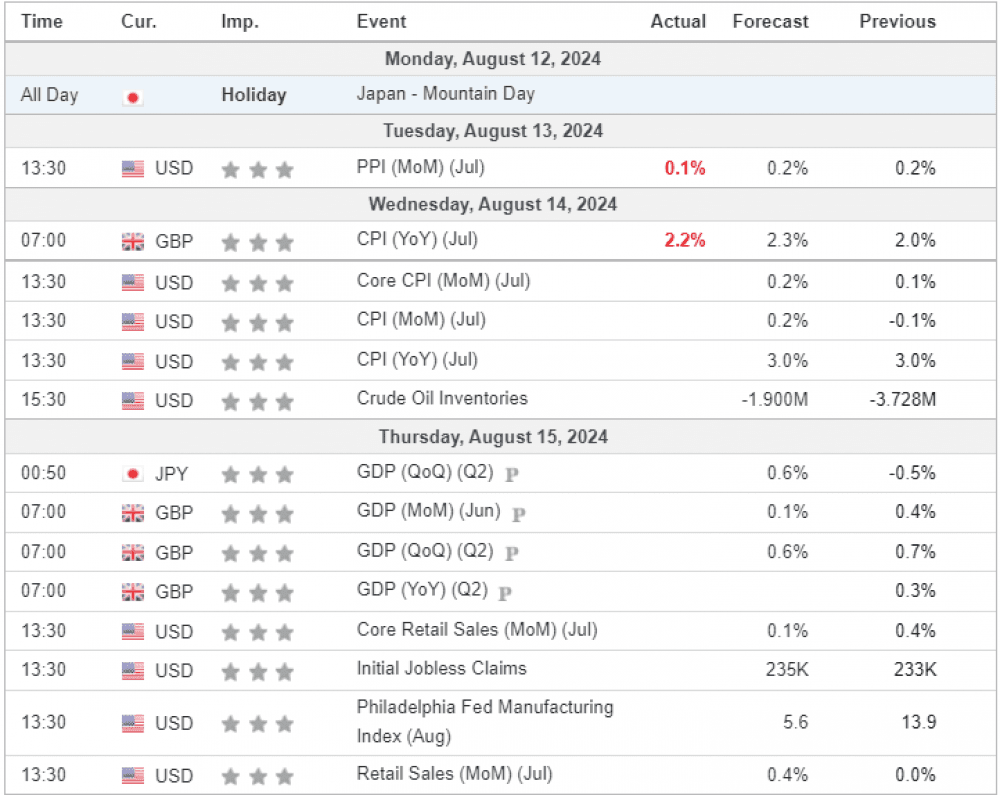The height and width of the screenshot is (795, 1000).
Task: Click the importance stars in the GBP CPI (YoY) row
Action: click(x=258, y=242)
